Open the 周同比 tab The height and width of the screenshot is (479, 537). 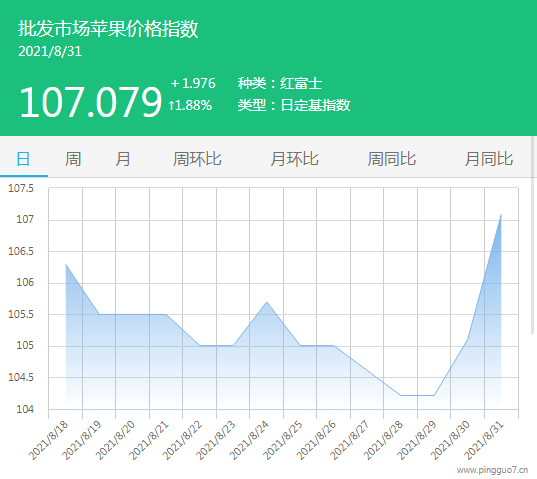tap(391, 159)
